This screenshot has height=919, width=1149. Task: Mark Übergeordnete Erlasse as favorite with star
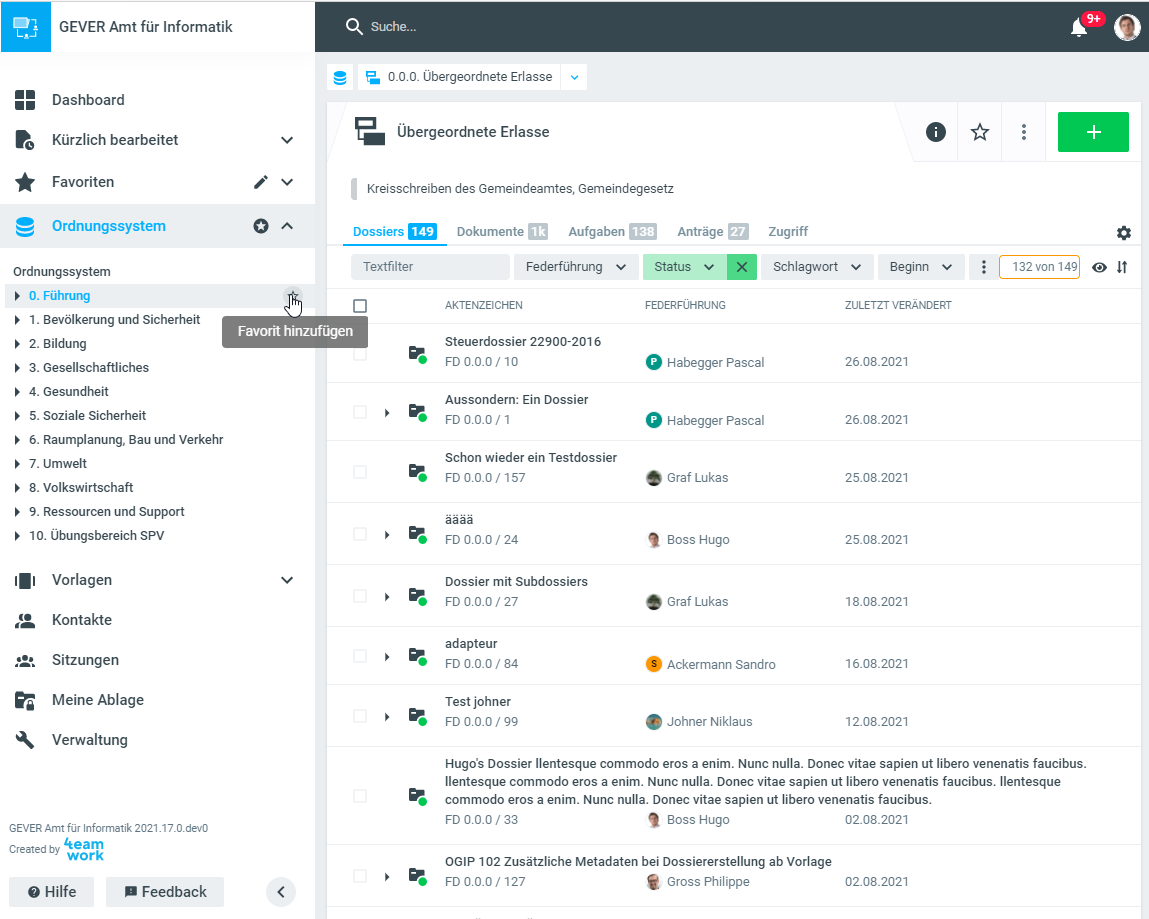tap(980, 132)
